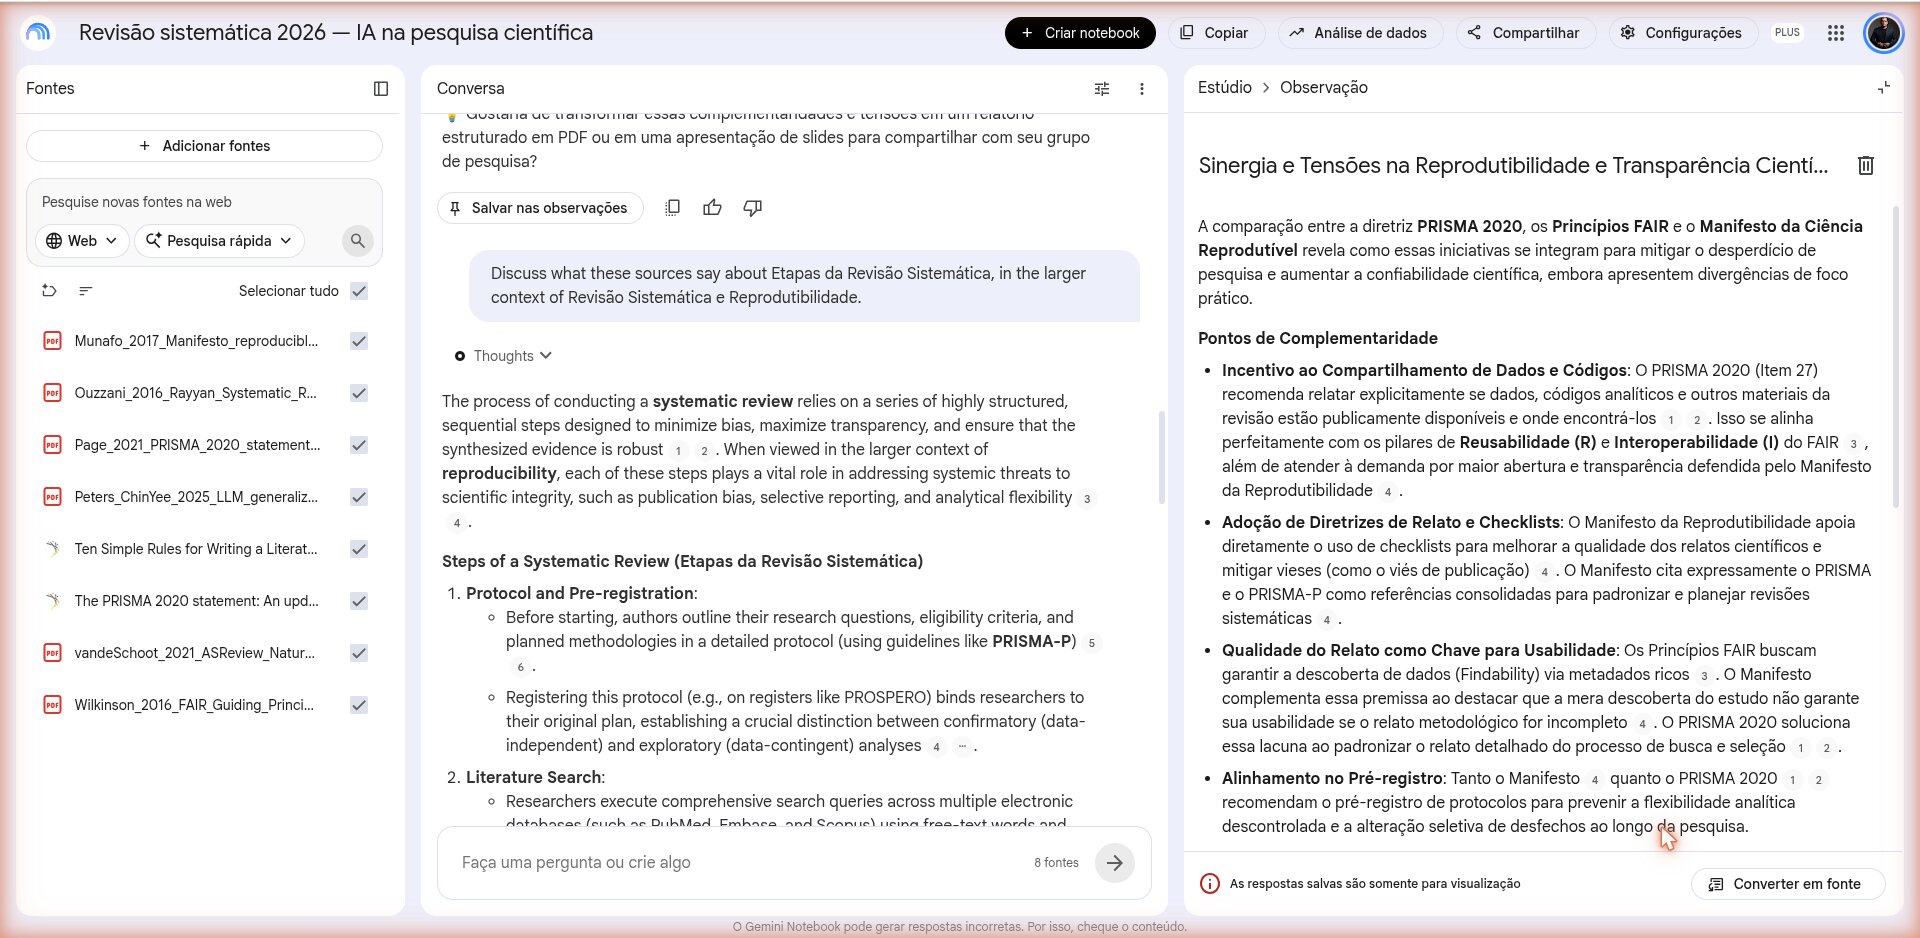1920x938 pixels.
Task: Click the PDF icon of Munafo_2017 source
Action: [52, 341]
